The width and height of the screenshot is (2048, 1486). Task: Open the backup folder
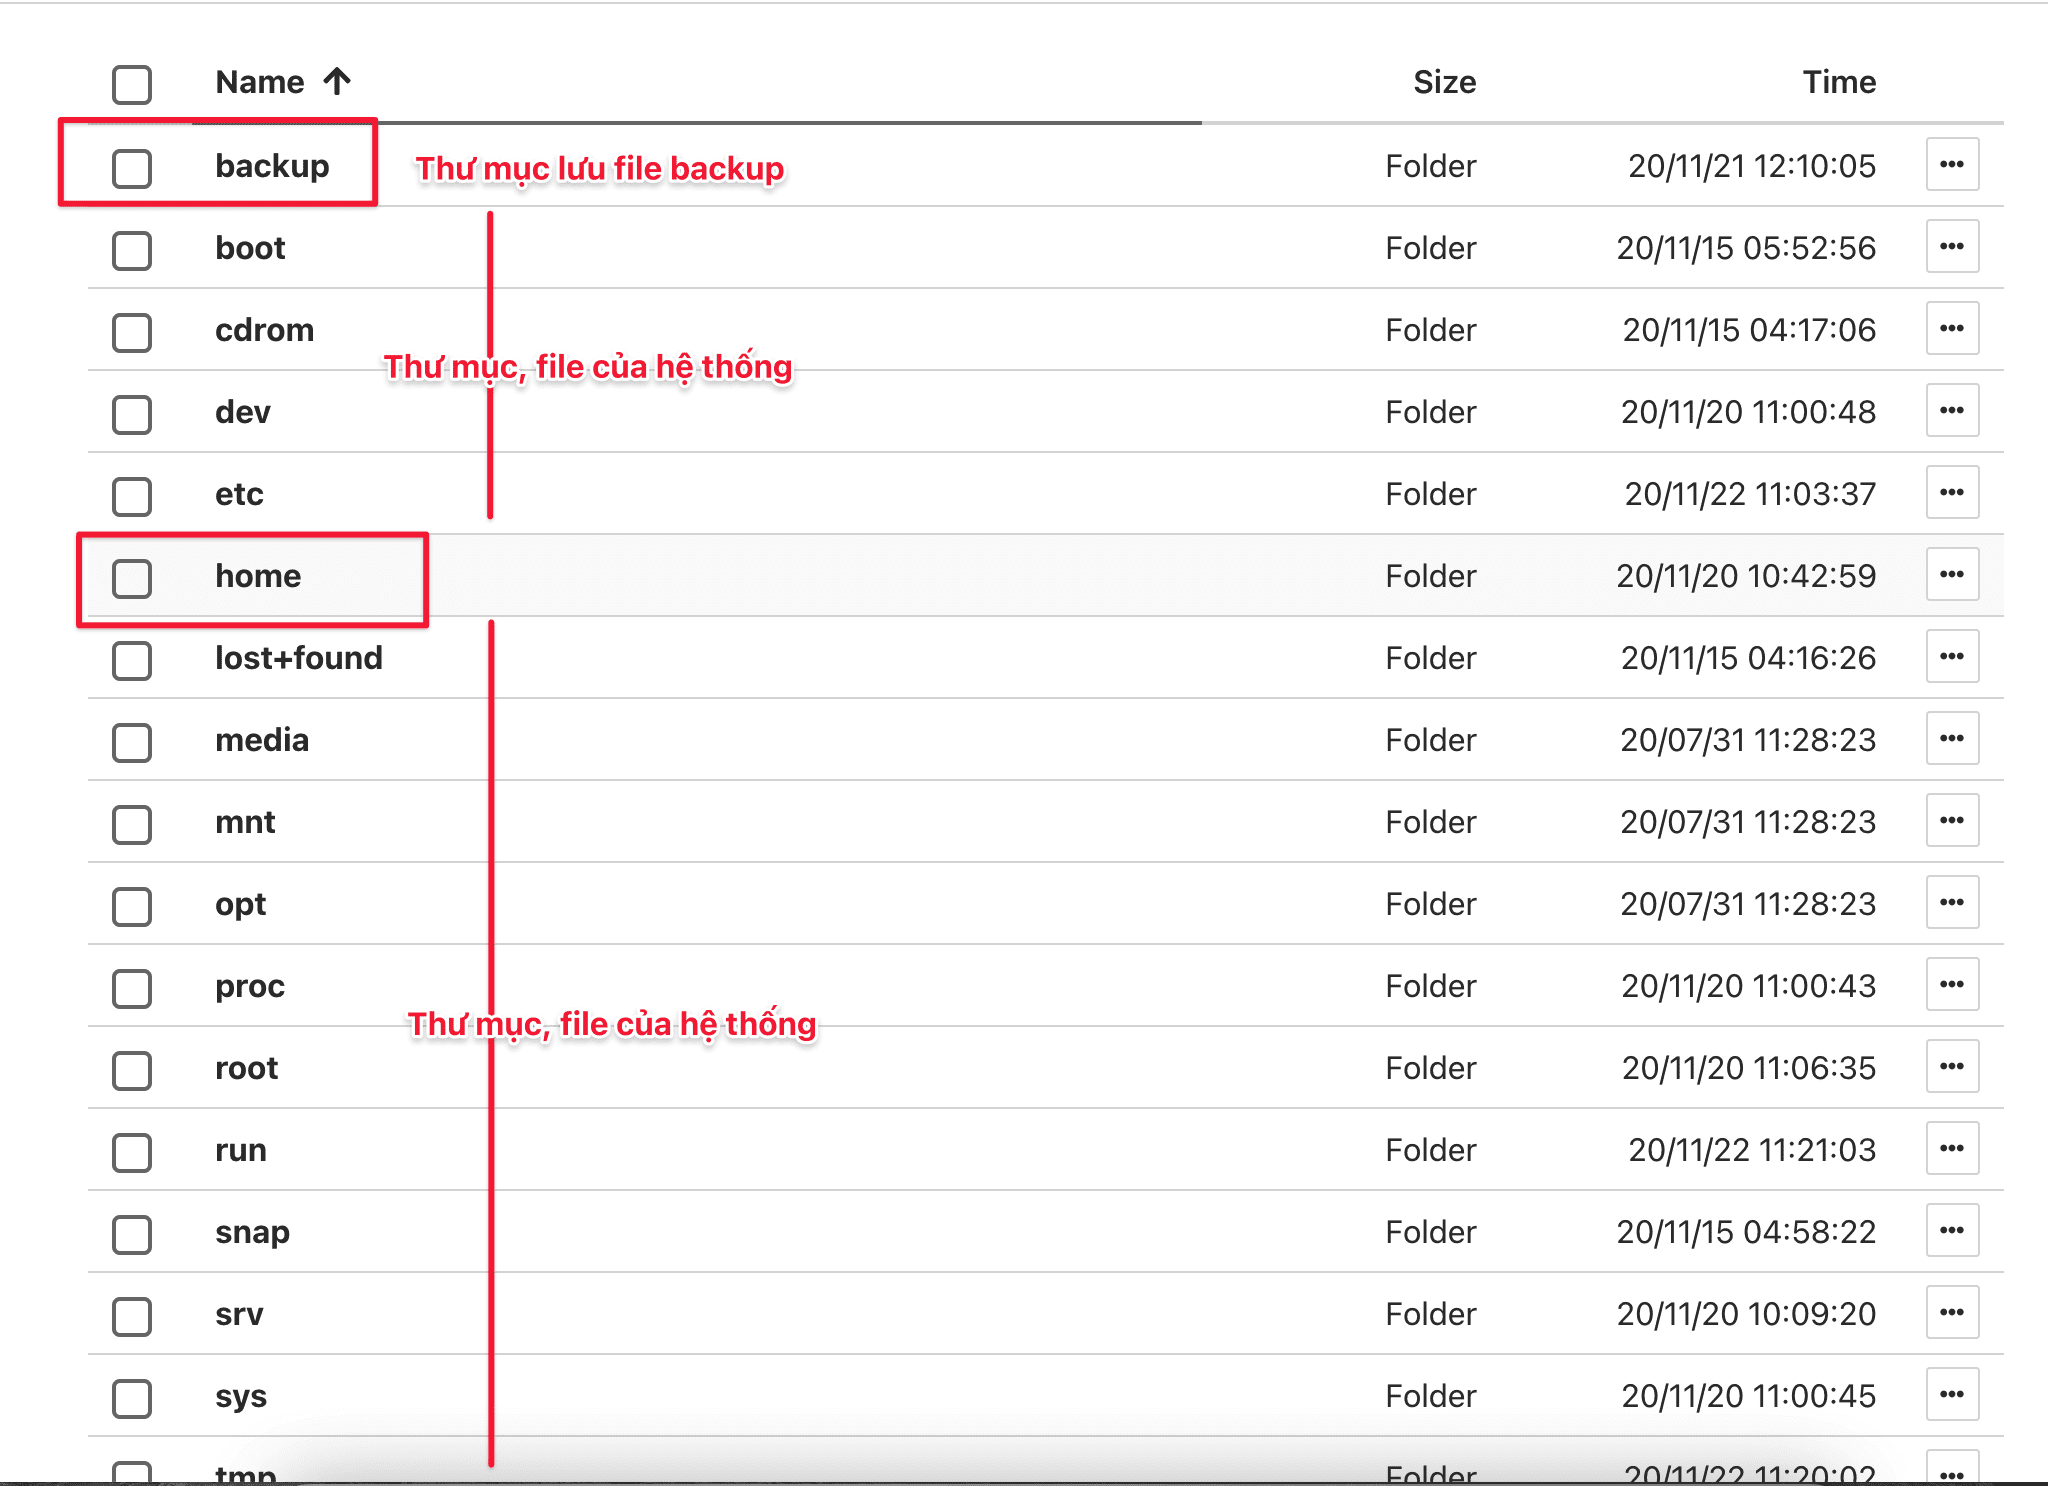tap(271, 165)
